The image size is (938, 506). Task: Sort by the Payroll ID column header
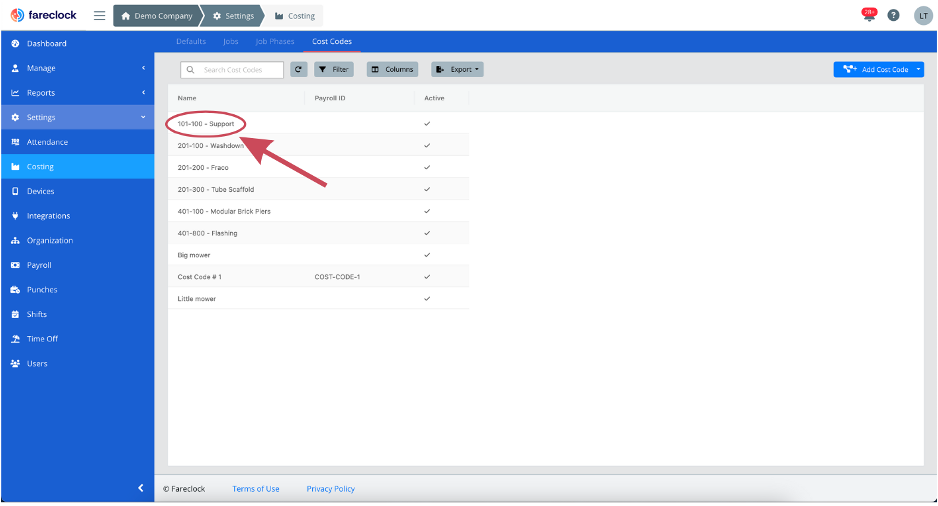330,98
